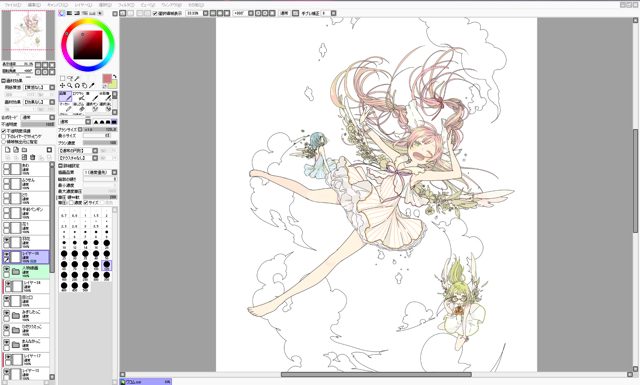Select the eraser tool
Image resolution: width=640 pixels, height=385 pixels.
tap(78, 107)
